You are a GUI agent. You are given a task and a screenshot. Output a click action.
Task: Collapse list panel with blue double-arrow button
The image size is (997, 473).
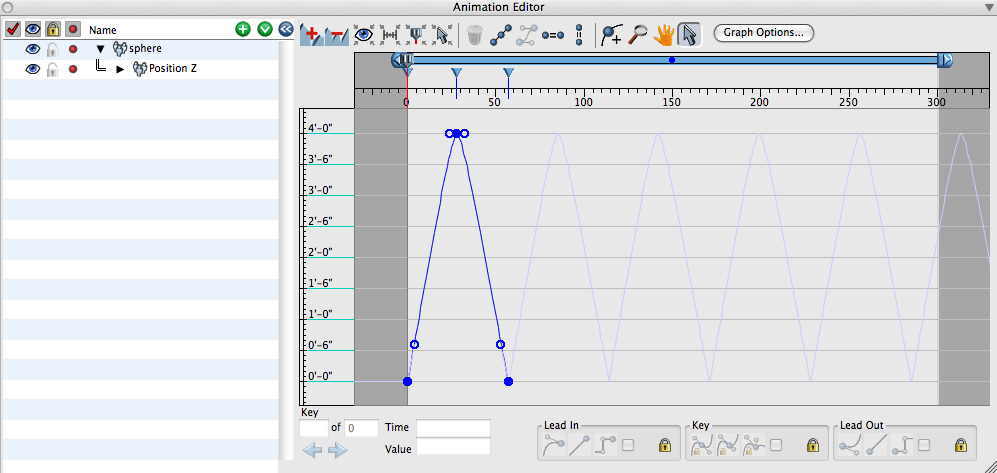(x=285, y=29)
